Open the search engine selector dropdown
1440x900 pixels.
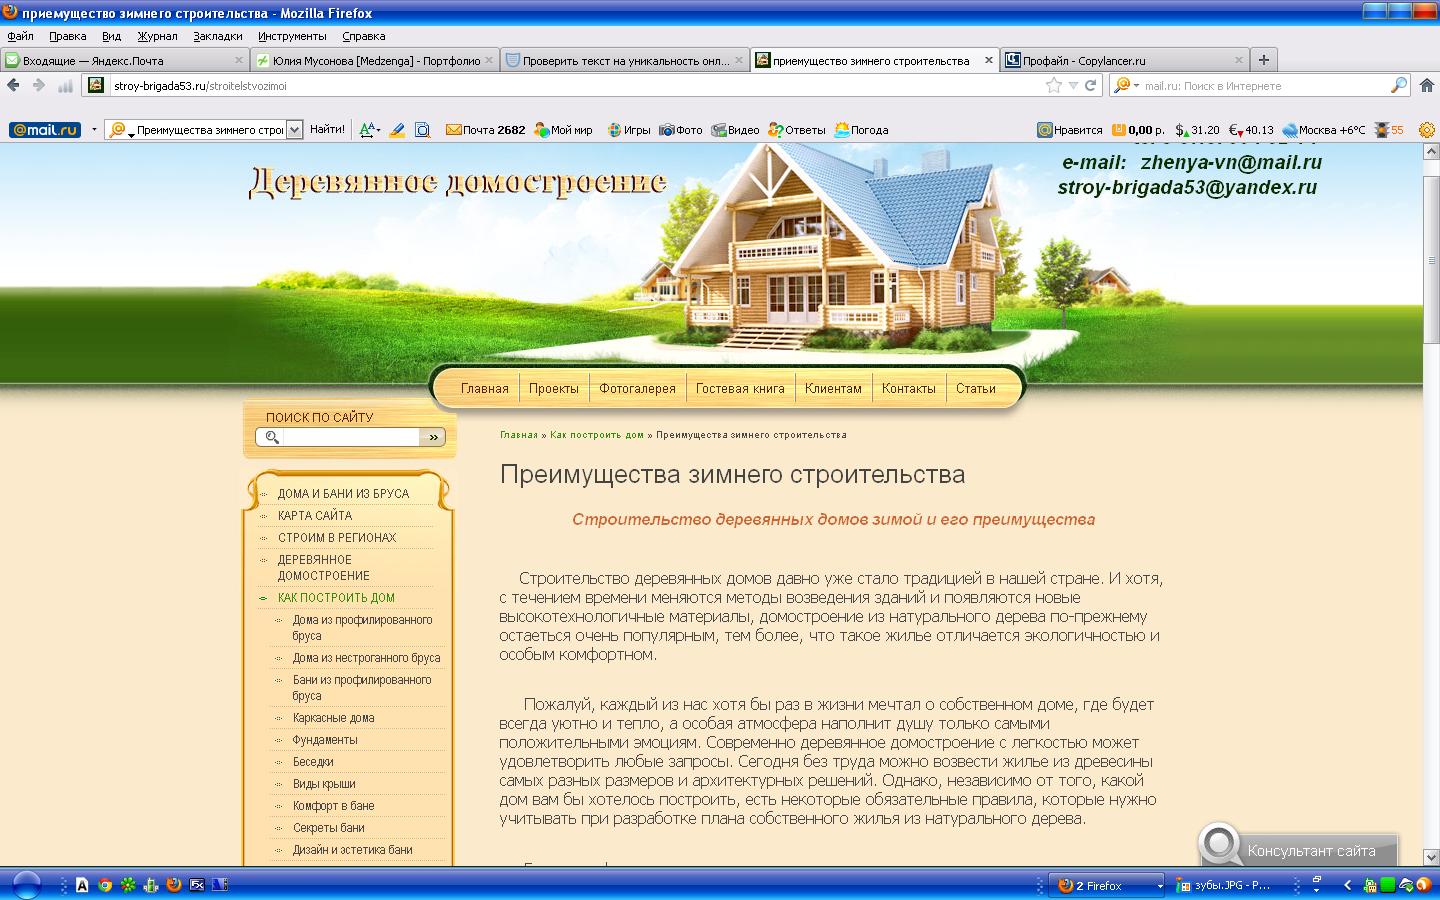1128,86
